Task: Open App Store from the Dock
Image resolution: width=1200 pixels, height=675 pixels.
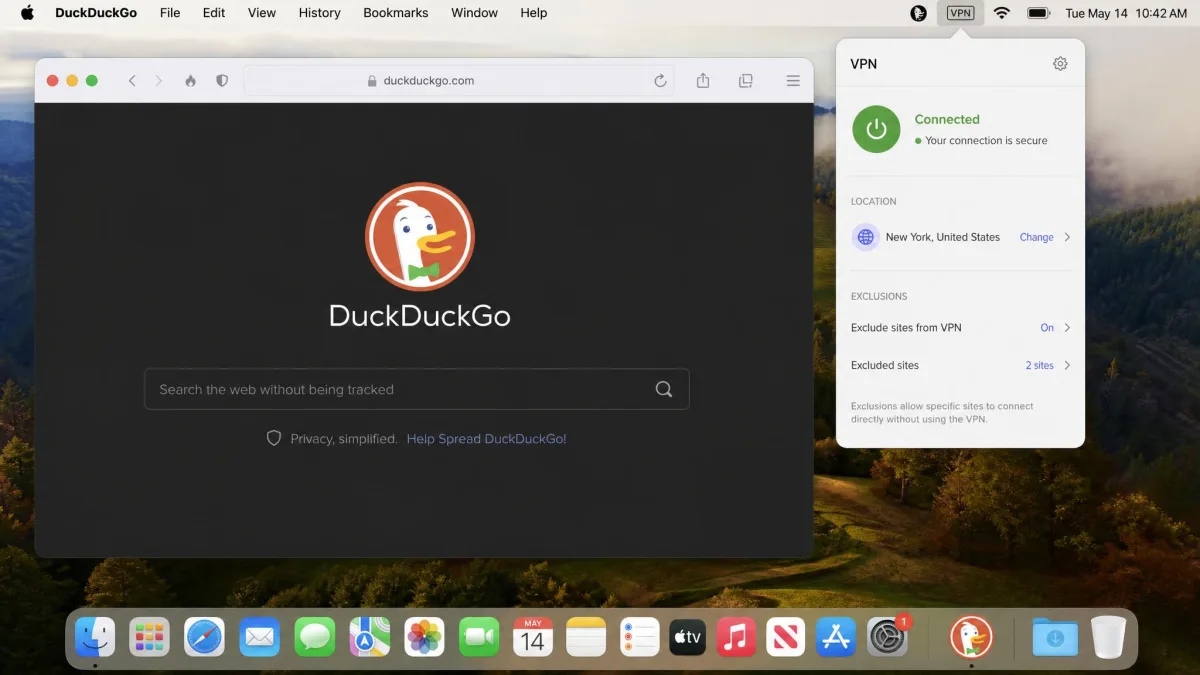Action: [836, 636]
